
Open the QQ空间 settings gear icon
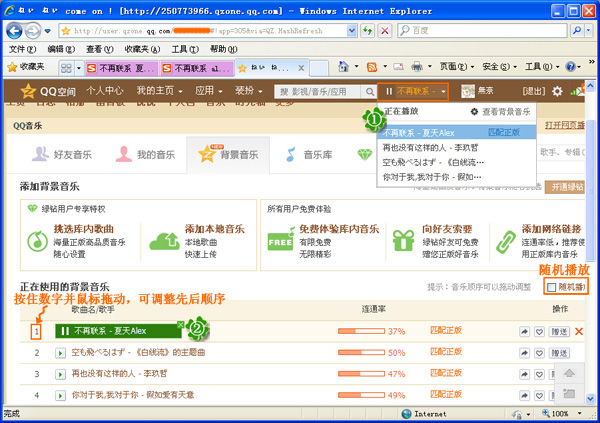pos(557,91)
